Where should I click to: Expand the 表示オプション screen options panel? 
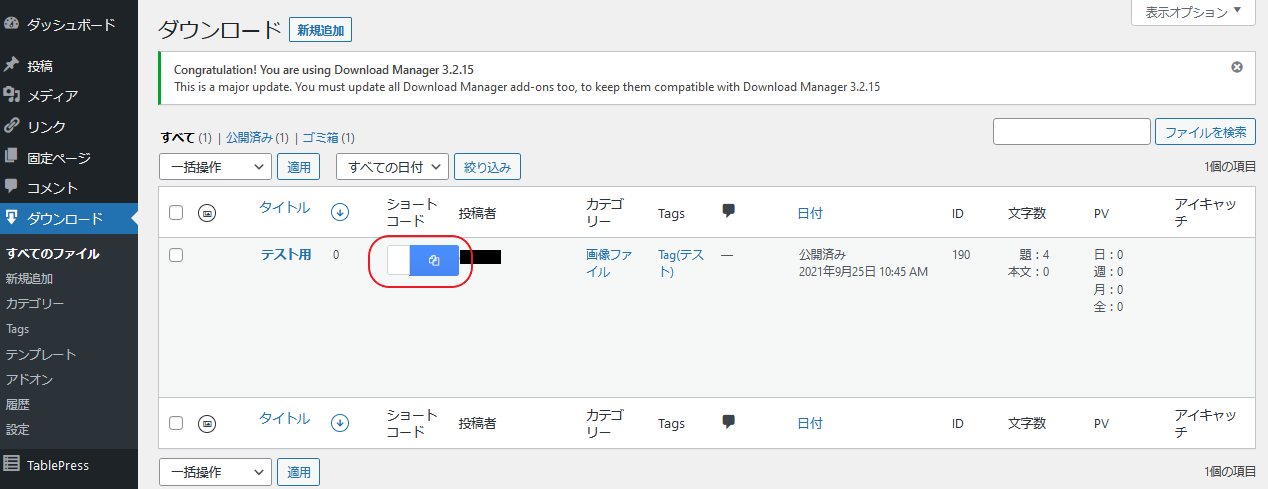1192,12
